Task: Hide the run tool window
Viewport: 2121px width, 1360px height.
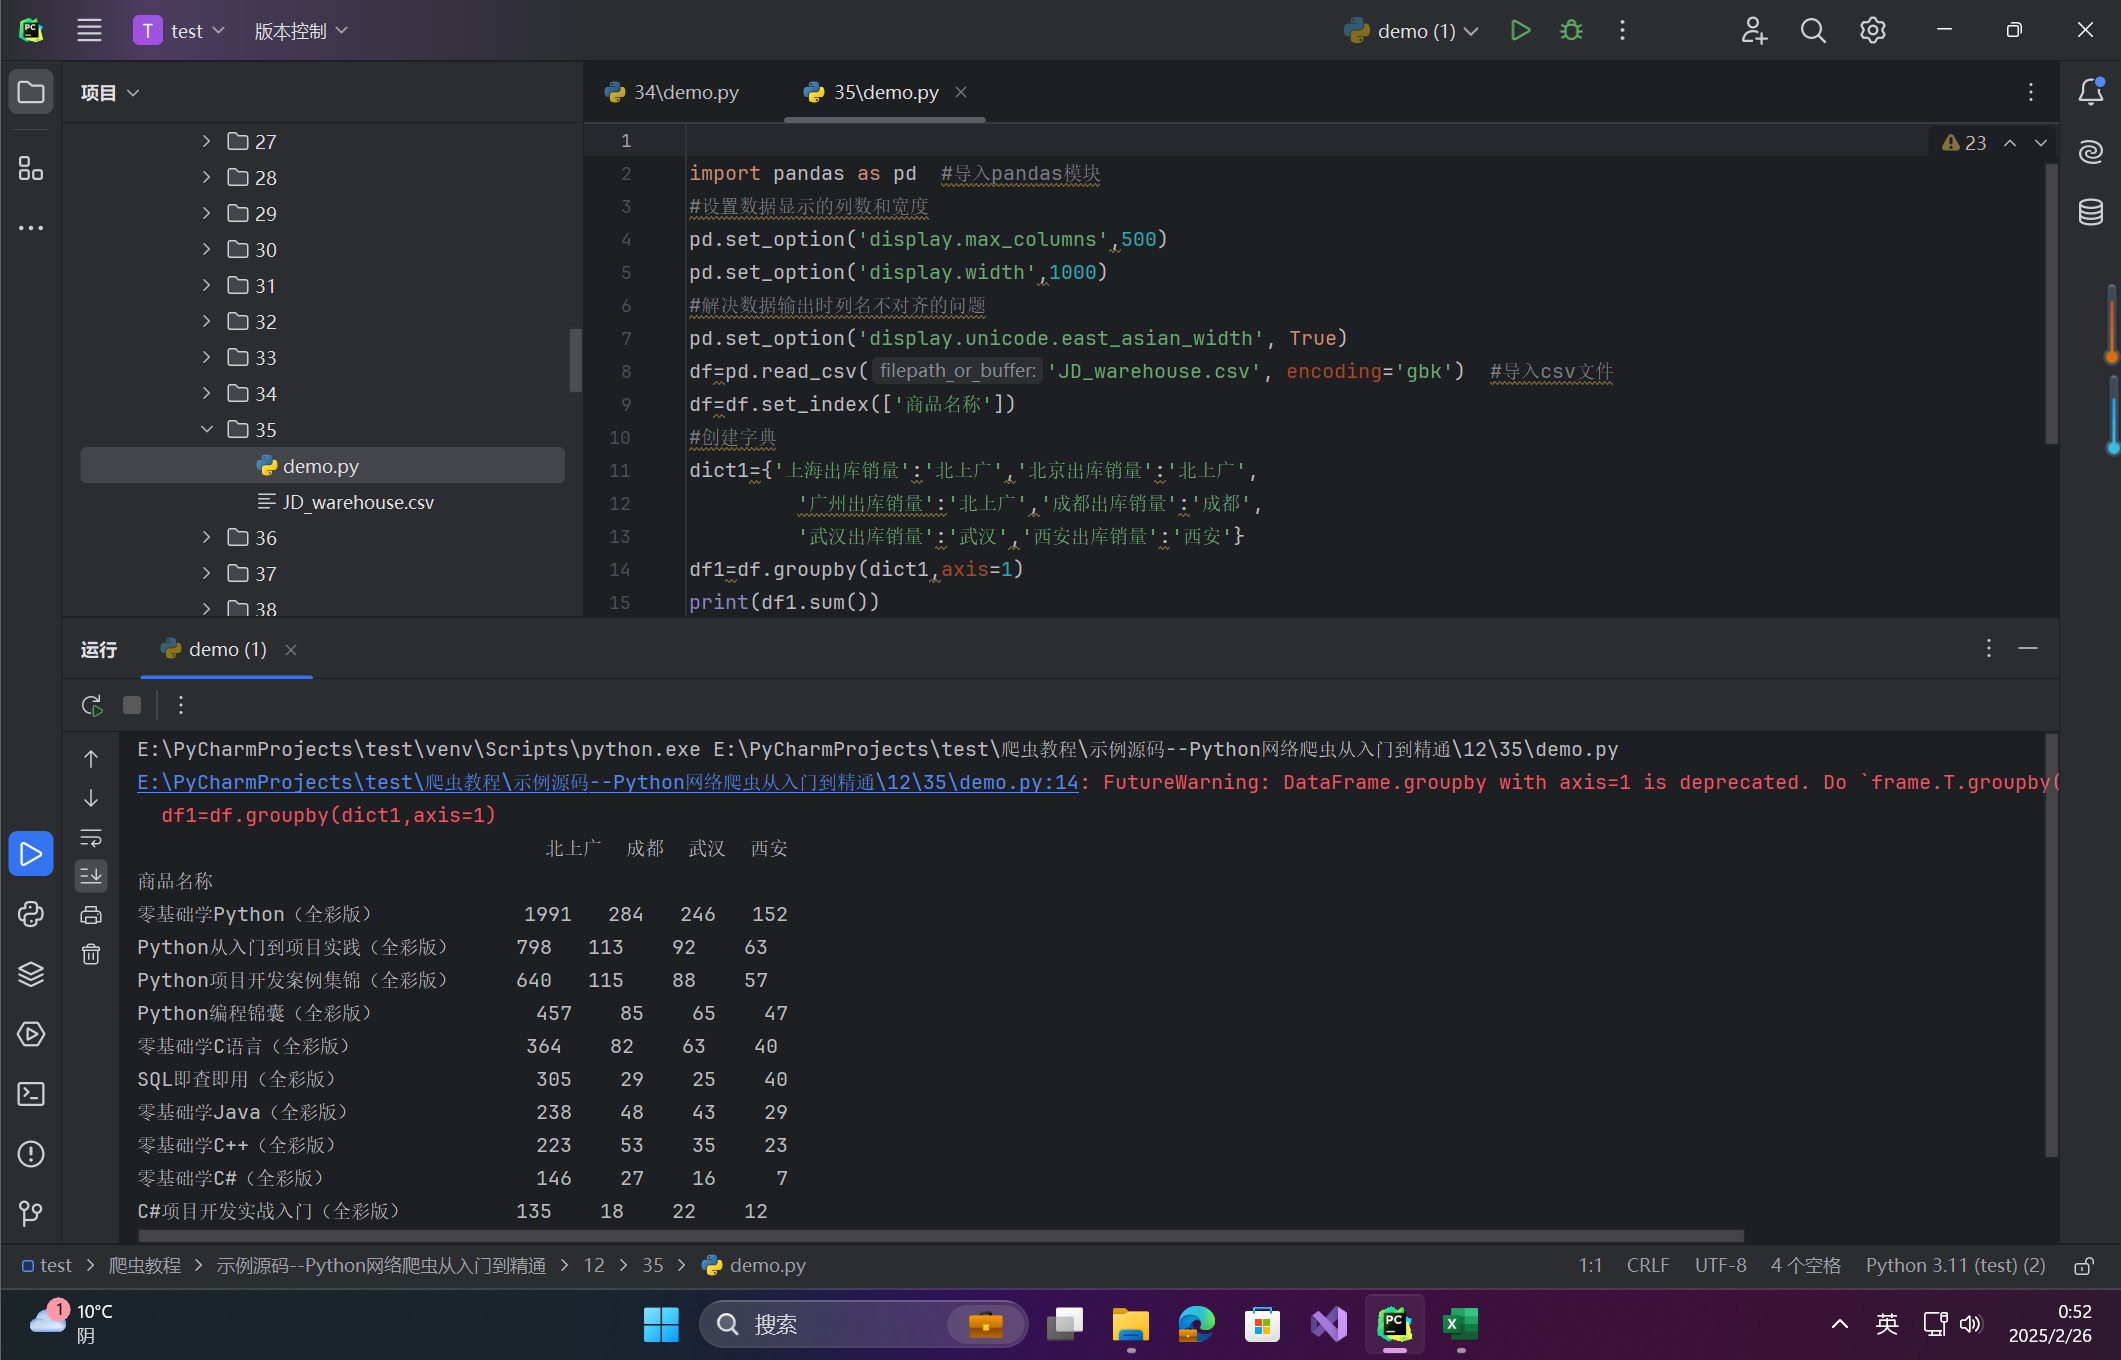Action: tap(2028, 649)
